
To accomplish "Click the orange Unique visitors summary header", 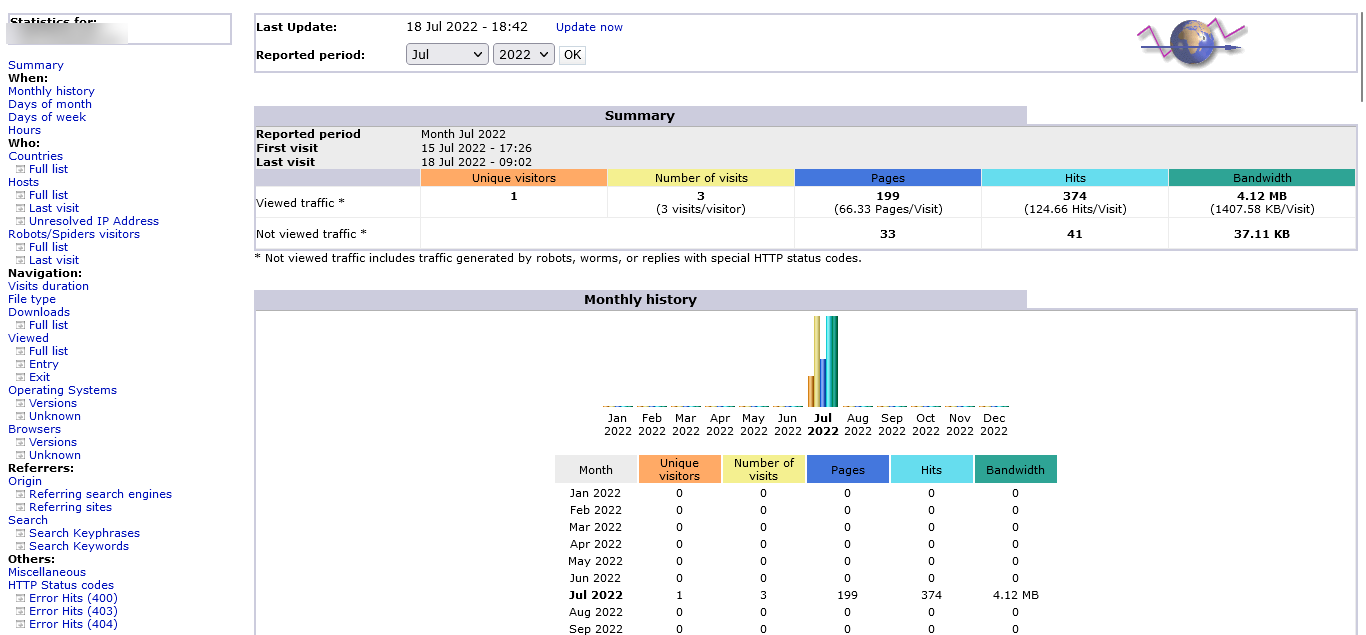I will pyautogui.click(x=513, y=178).
